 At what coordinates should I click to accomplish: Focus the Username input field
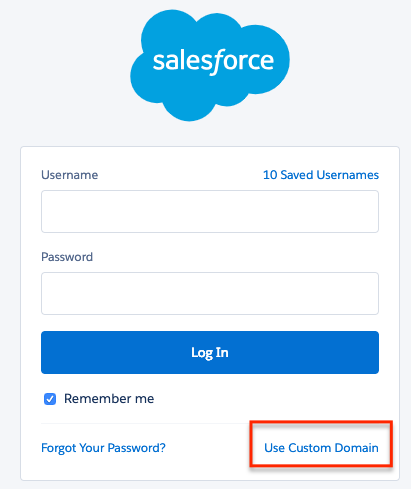point(210,211)
